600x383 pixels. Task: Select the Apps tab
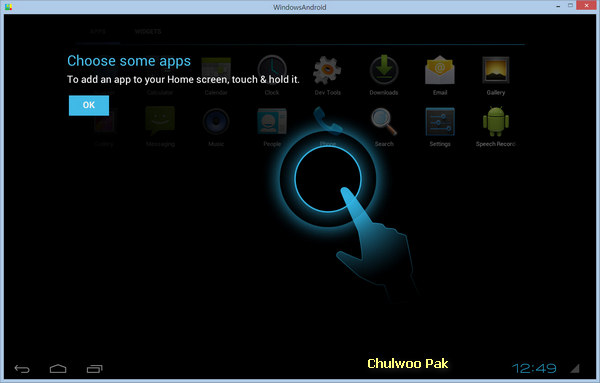coord(98,31)
